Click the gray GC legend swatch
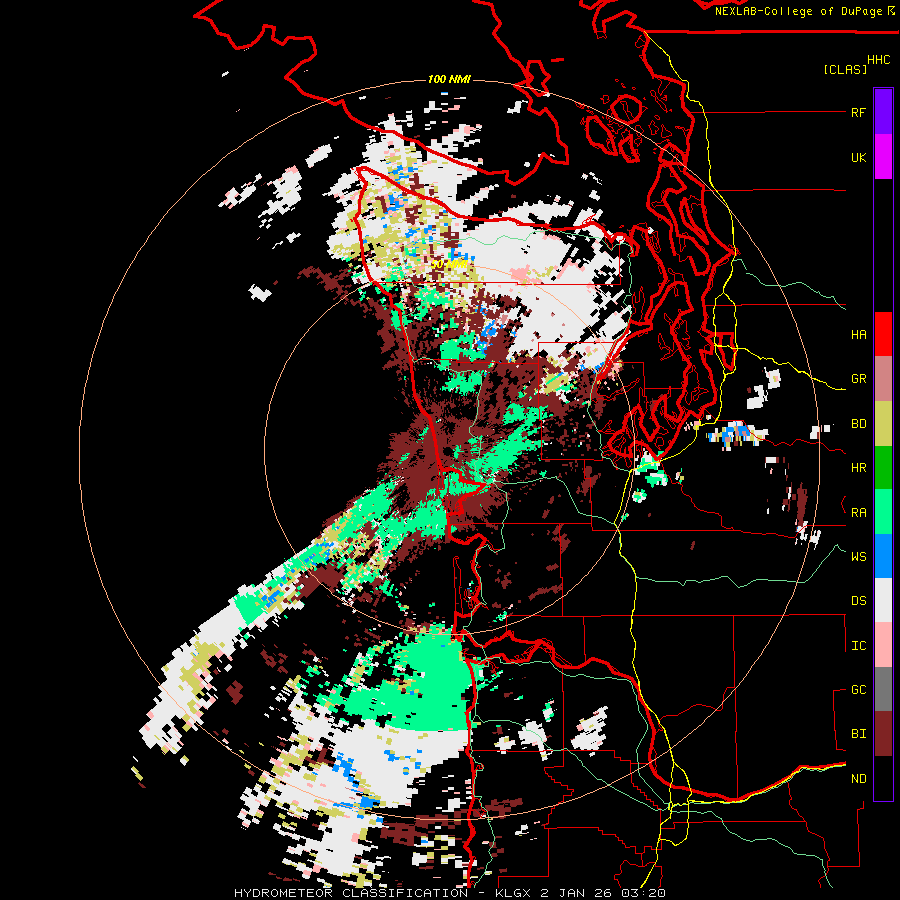 click(x=883, y=690)
